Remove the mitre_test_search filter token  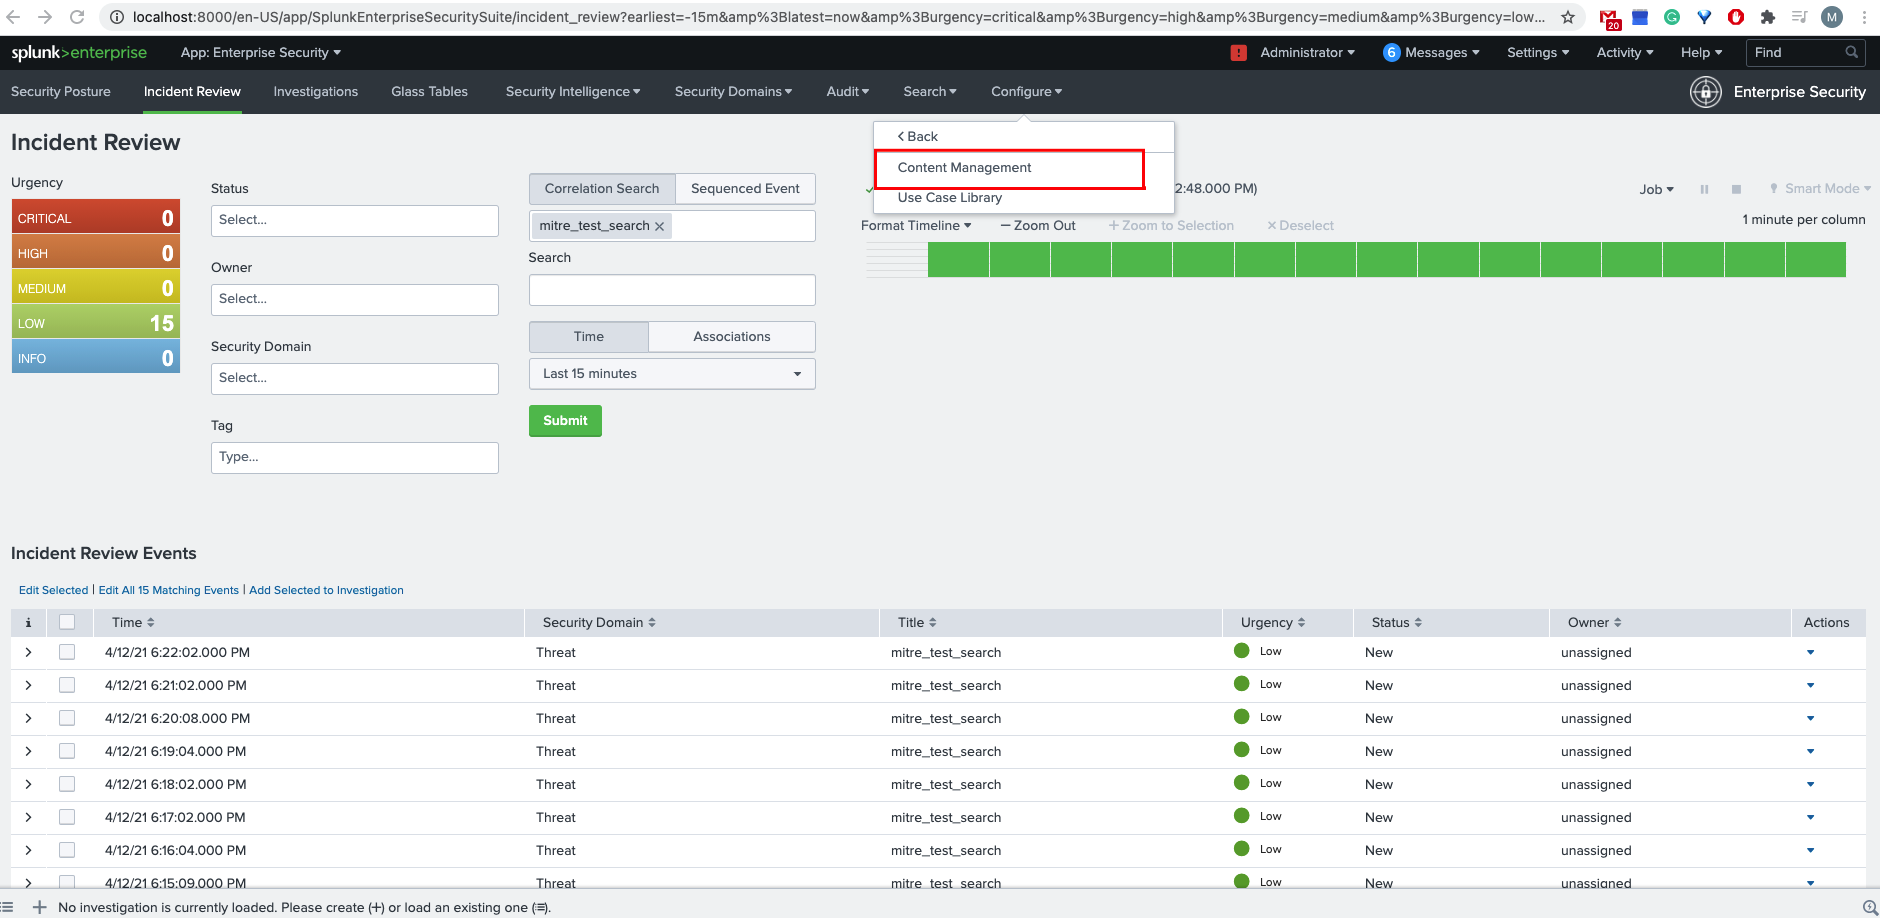coord(659,226)
